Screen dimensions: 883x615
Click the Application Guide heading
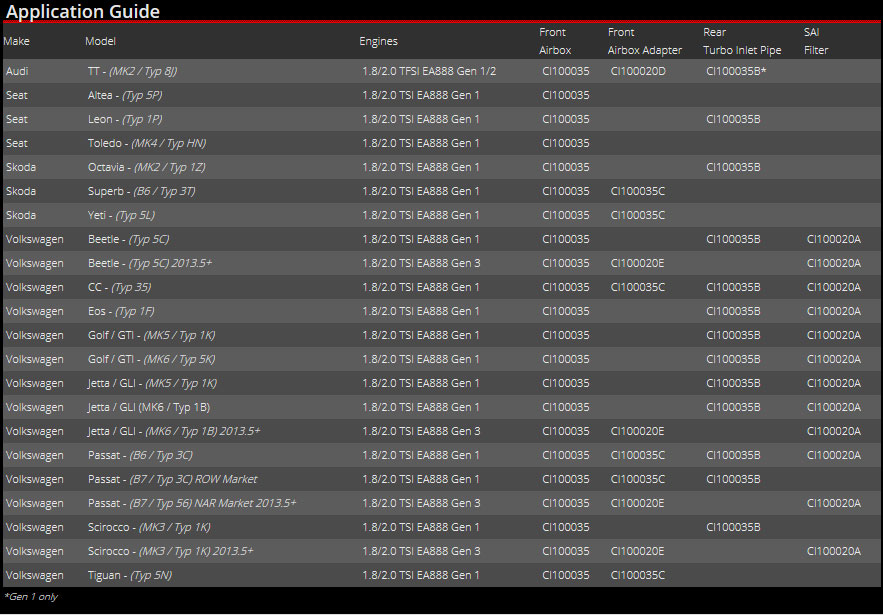(x=83, y=11)
